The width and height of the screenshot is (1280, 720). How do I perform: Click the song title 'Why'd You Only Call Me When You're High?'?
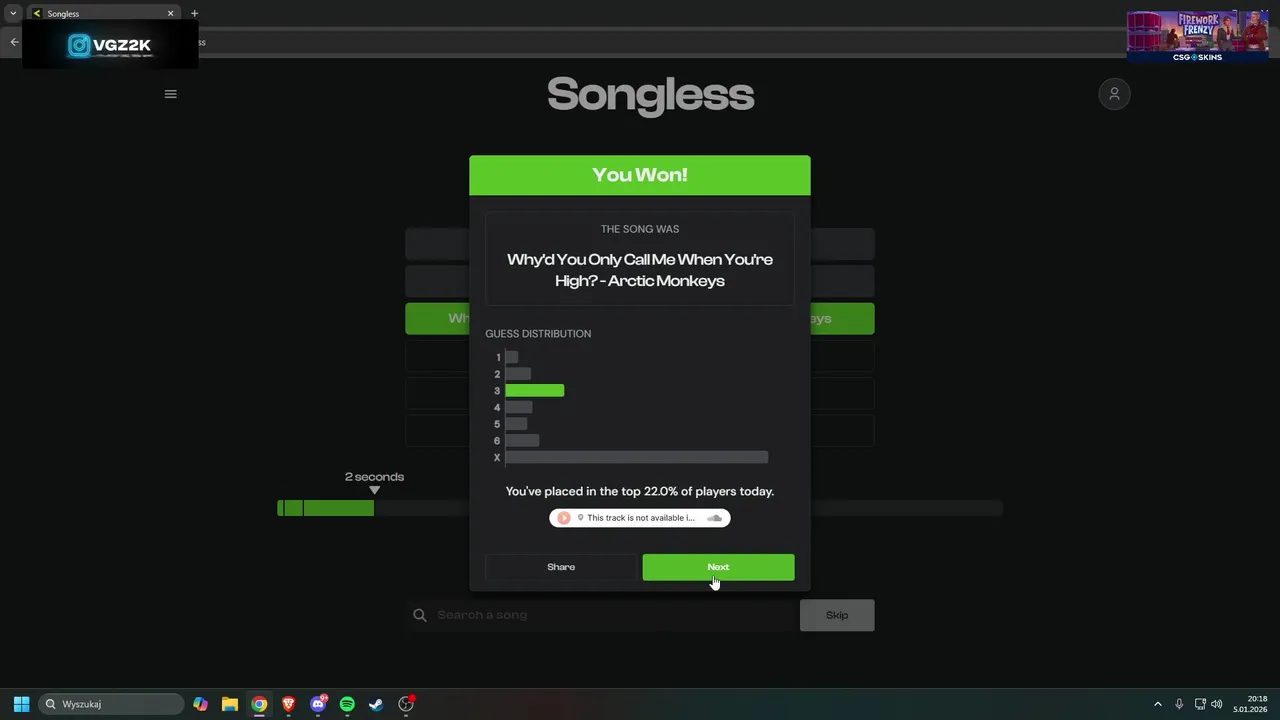click(x=640, y=270)
